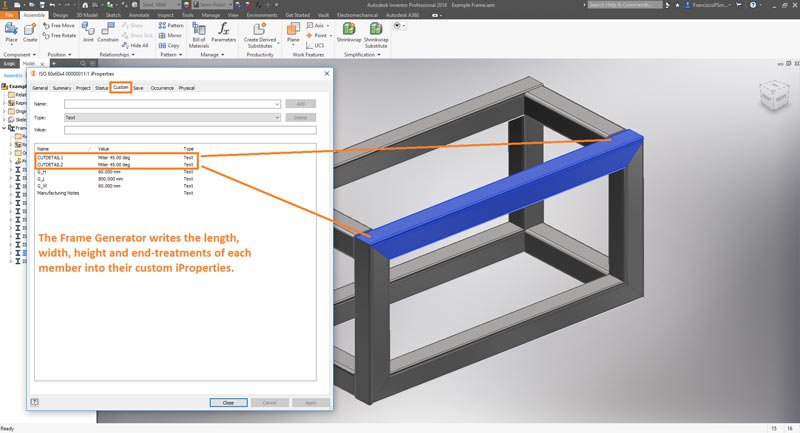Screen dimensions: 800x433
Task: Select the row with value 800.000 mm
Action: pos(116,179)
